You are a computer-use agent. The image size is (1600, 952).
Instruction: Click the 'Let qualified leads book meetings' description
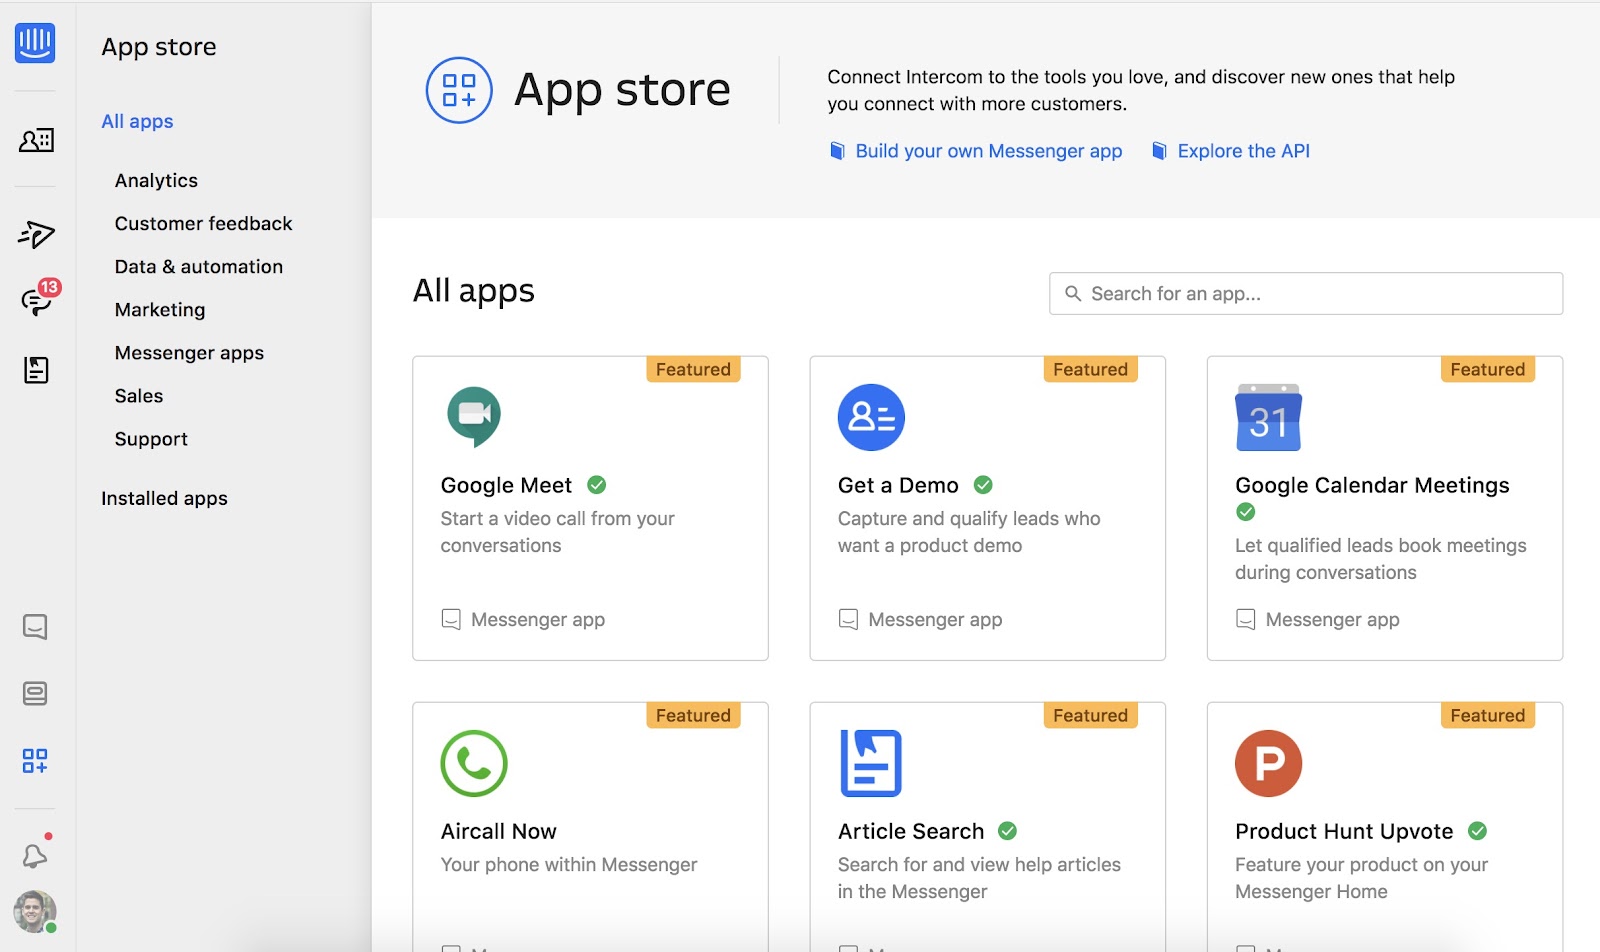point(1381,559)
